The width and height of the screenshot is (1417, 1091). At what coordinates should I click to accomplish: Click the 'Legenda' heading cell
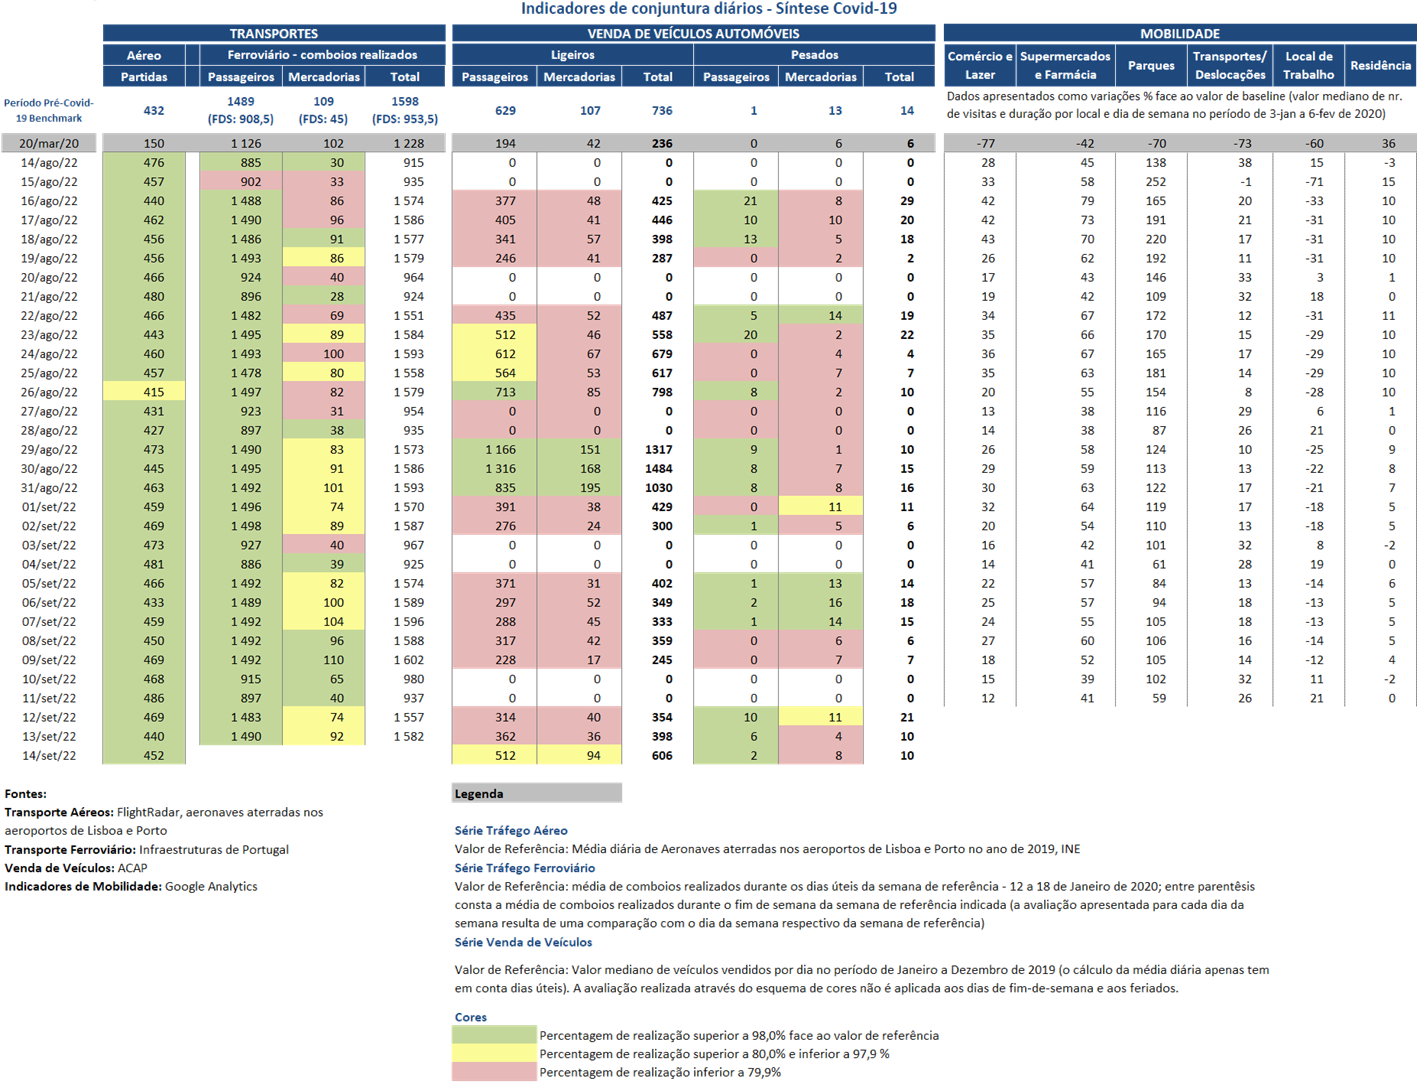(x=537, y=793)
